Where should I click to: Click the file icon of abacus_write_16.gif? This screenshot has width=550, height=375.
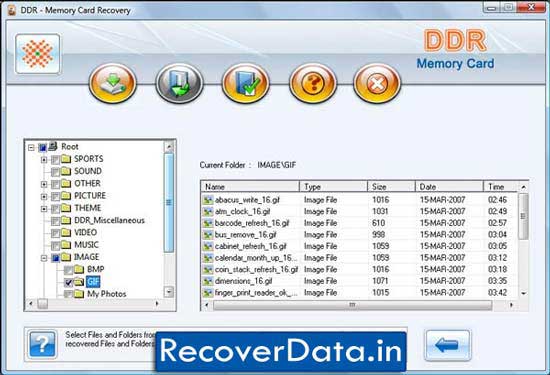tap(208, 200)
